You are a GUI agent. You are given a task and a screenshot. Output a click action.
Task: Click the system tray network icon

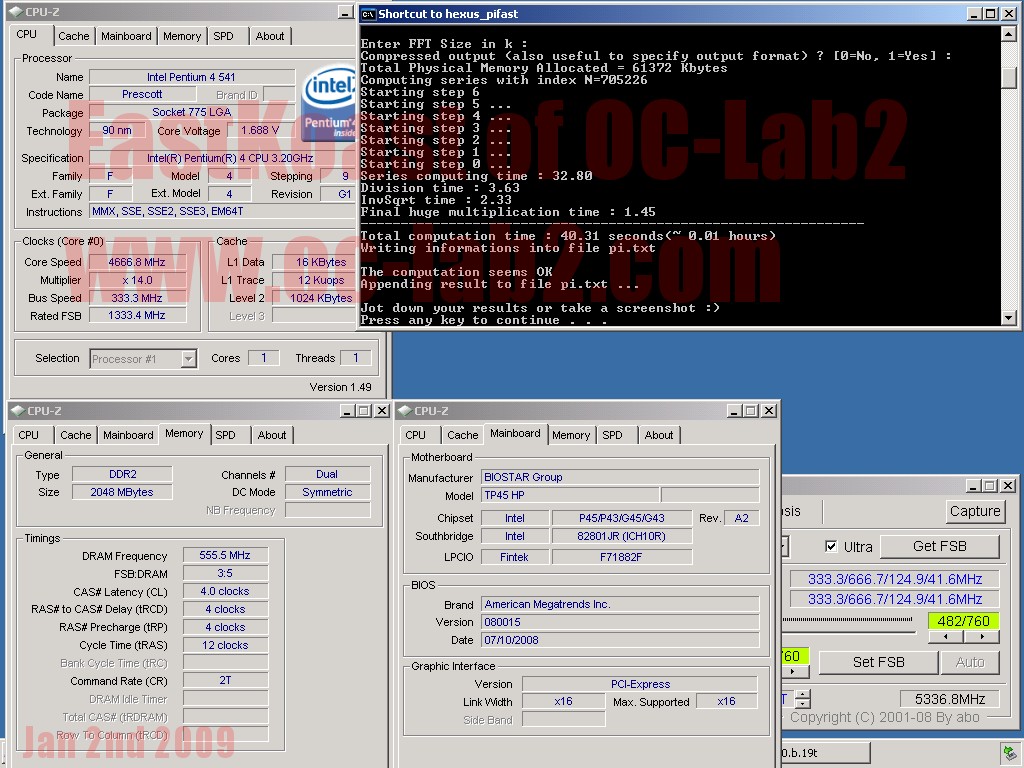click(x=1010, y=753)
